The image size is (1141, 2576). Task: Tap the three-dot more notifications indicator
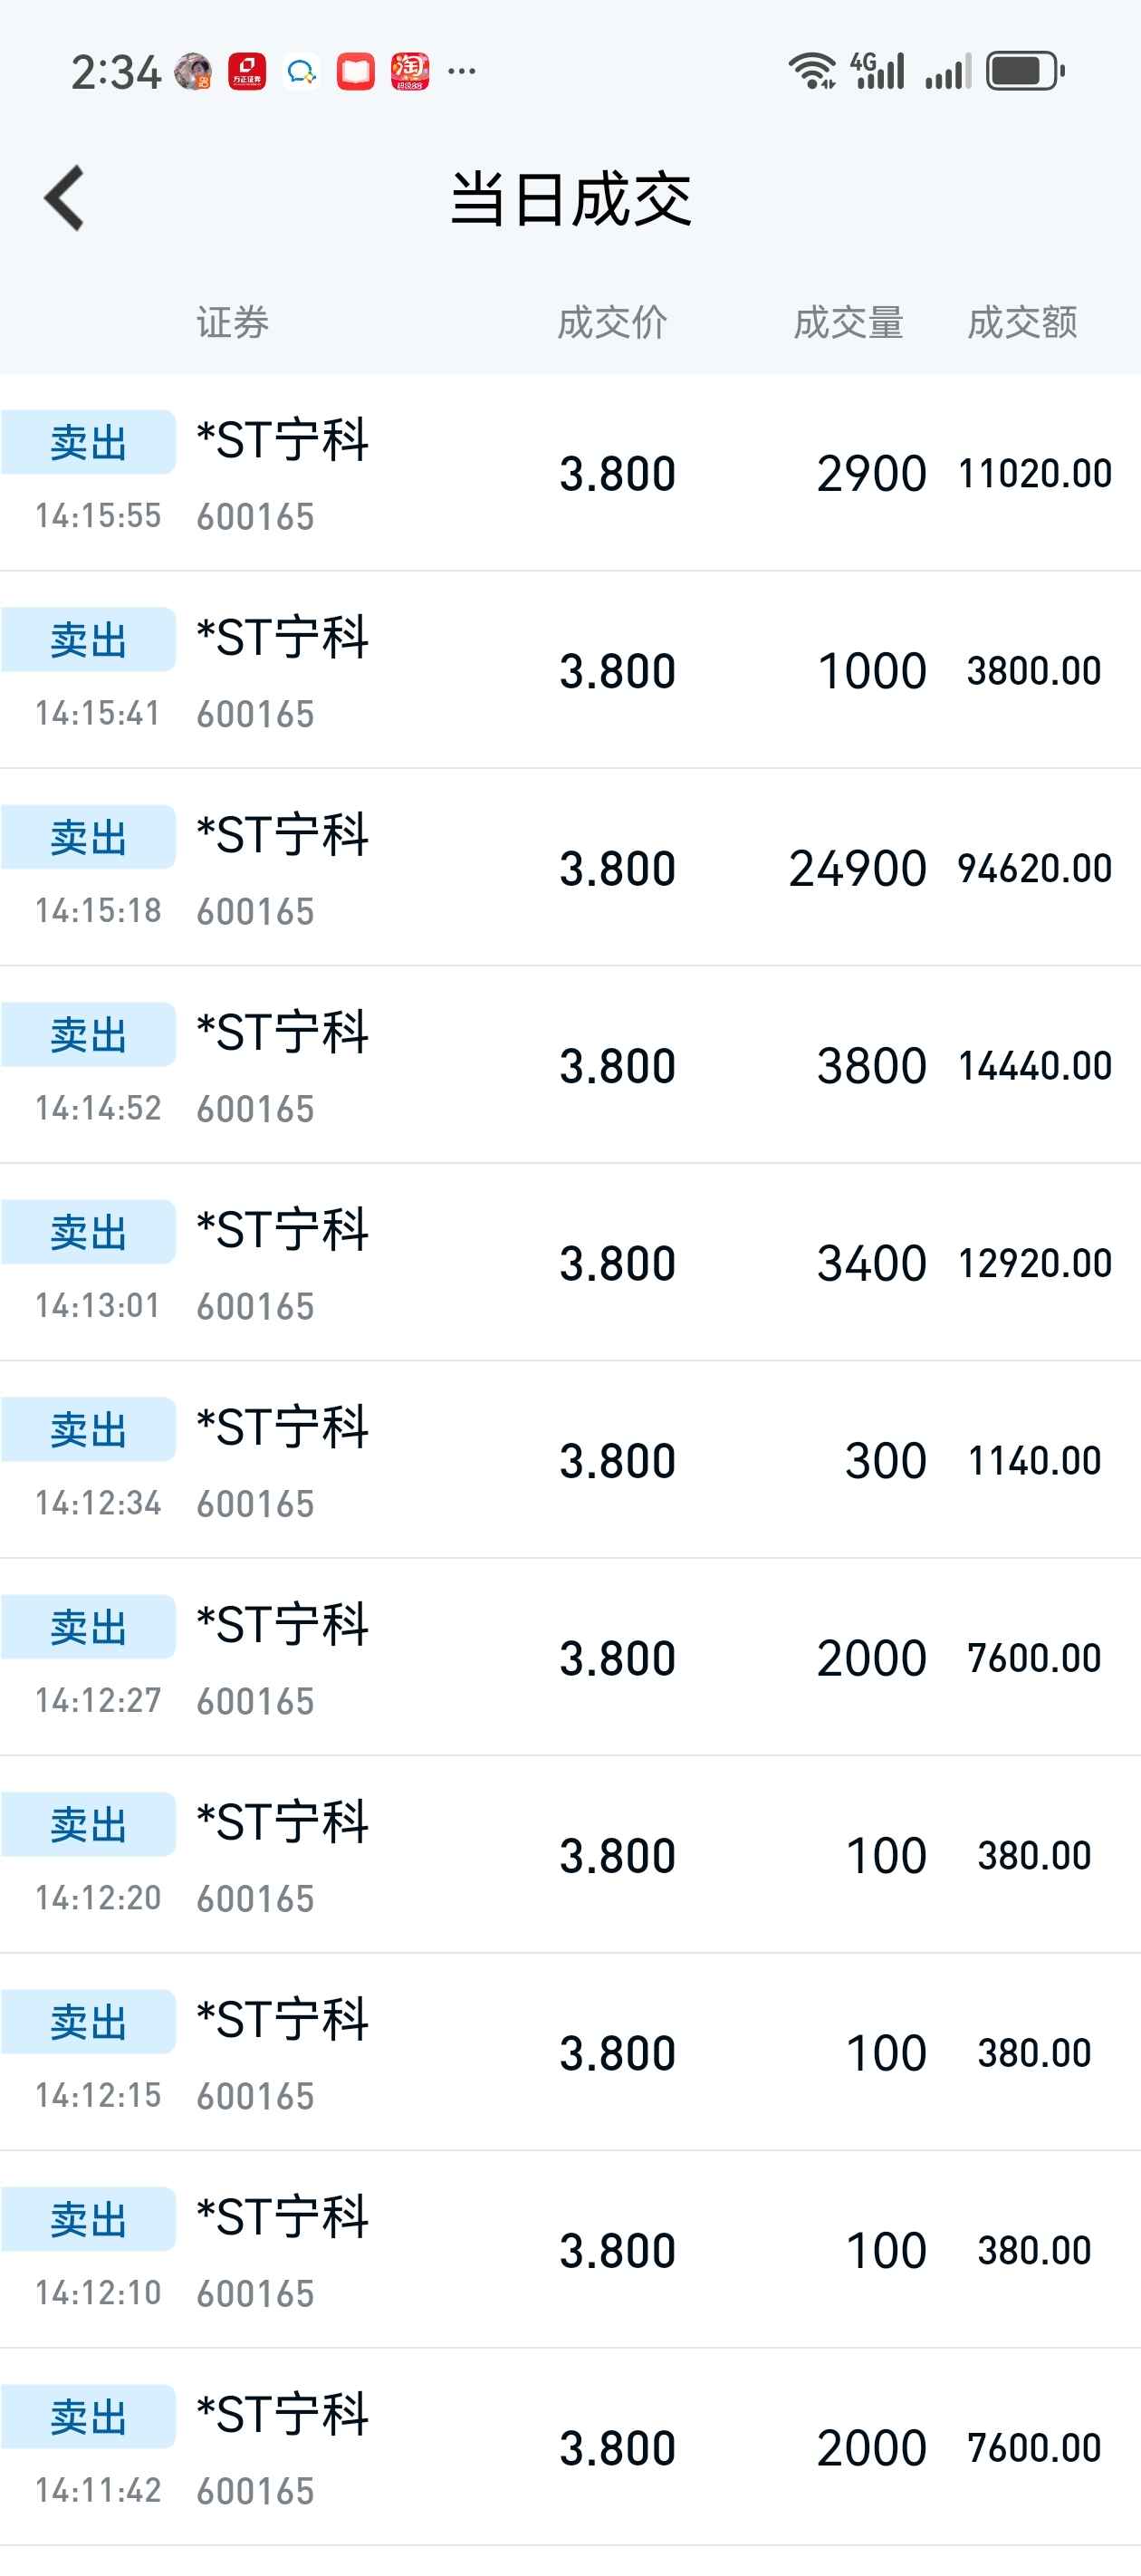462,71
